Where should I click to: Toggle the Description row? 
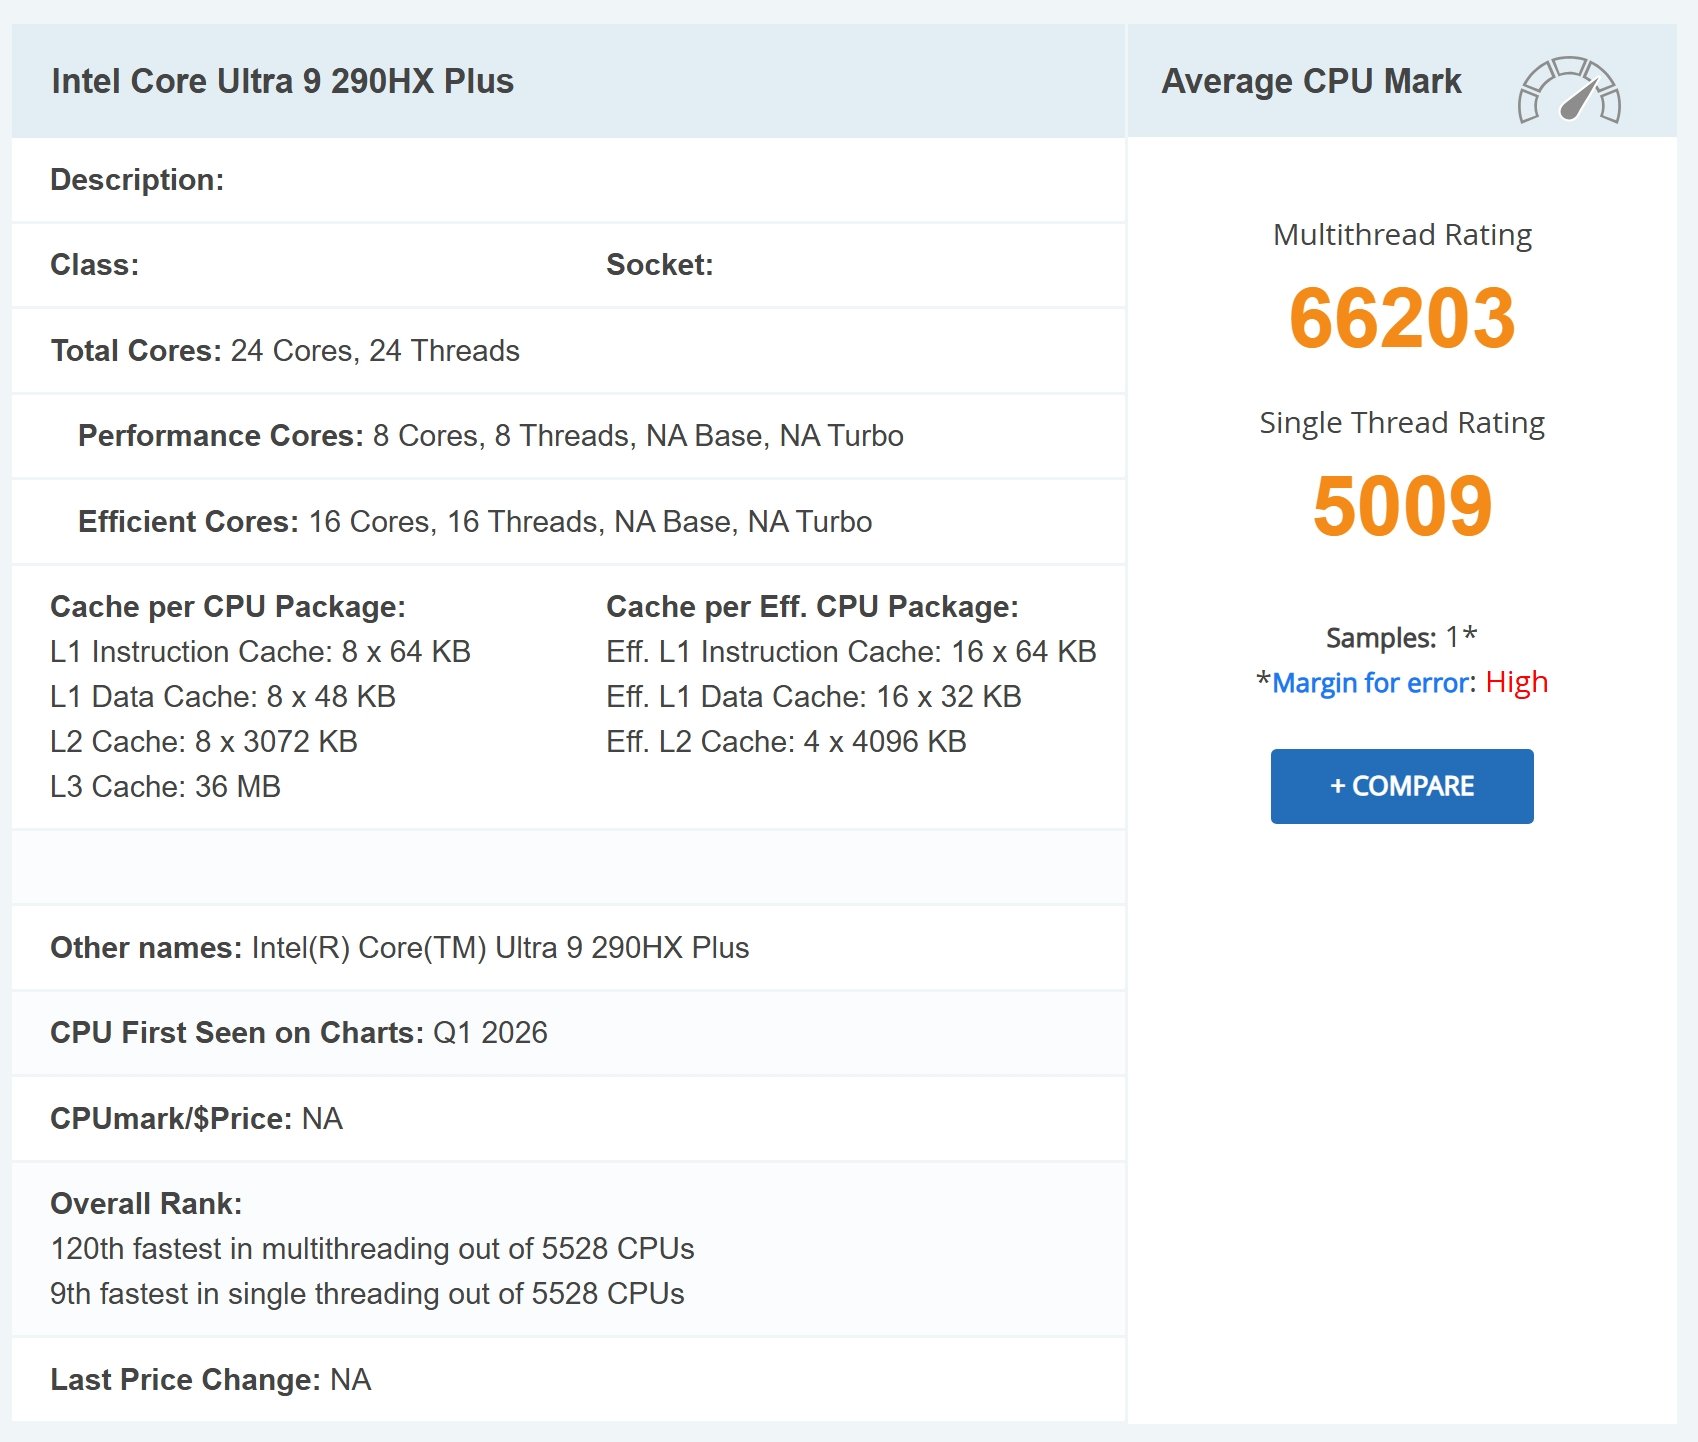(139, 180)
